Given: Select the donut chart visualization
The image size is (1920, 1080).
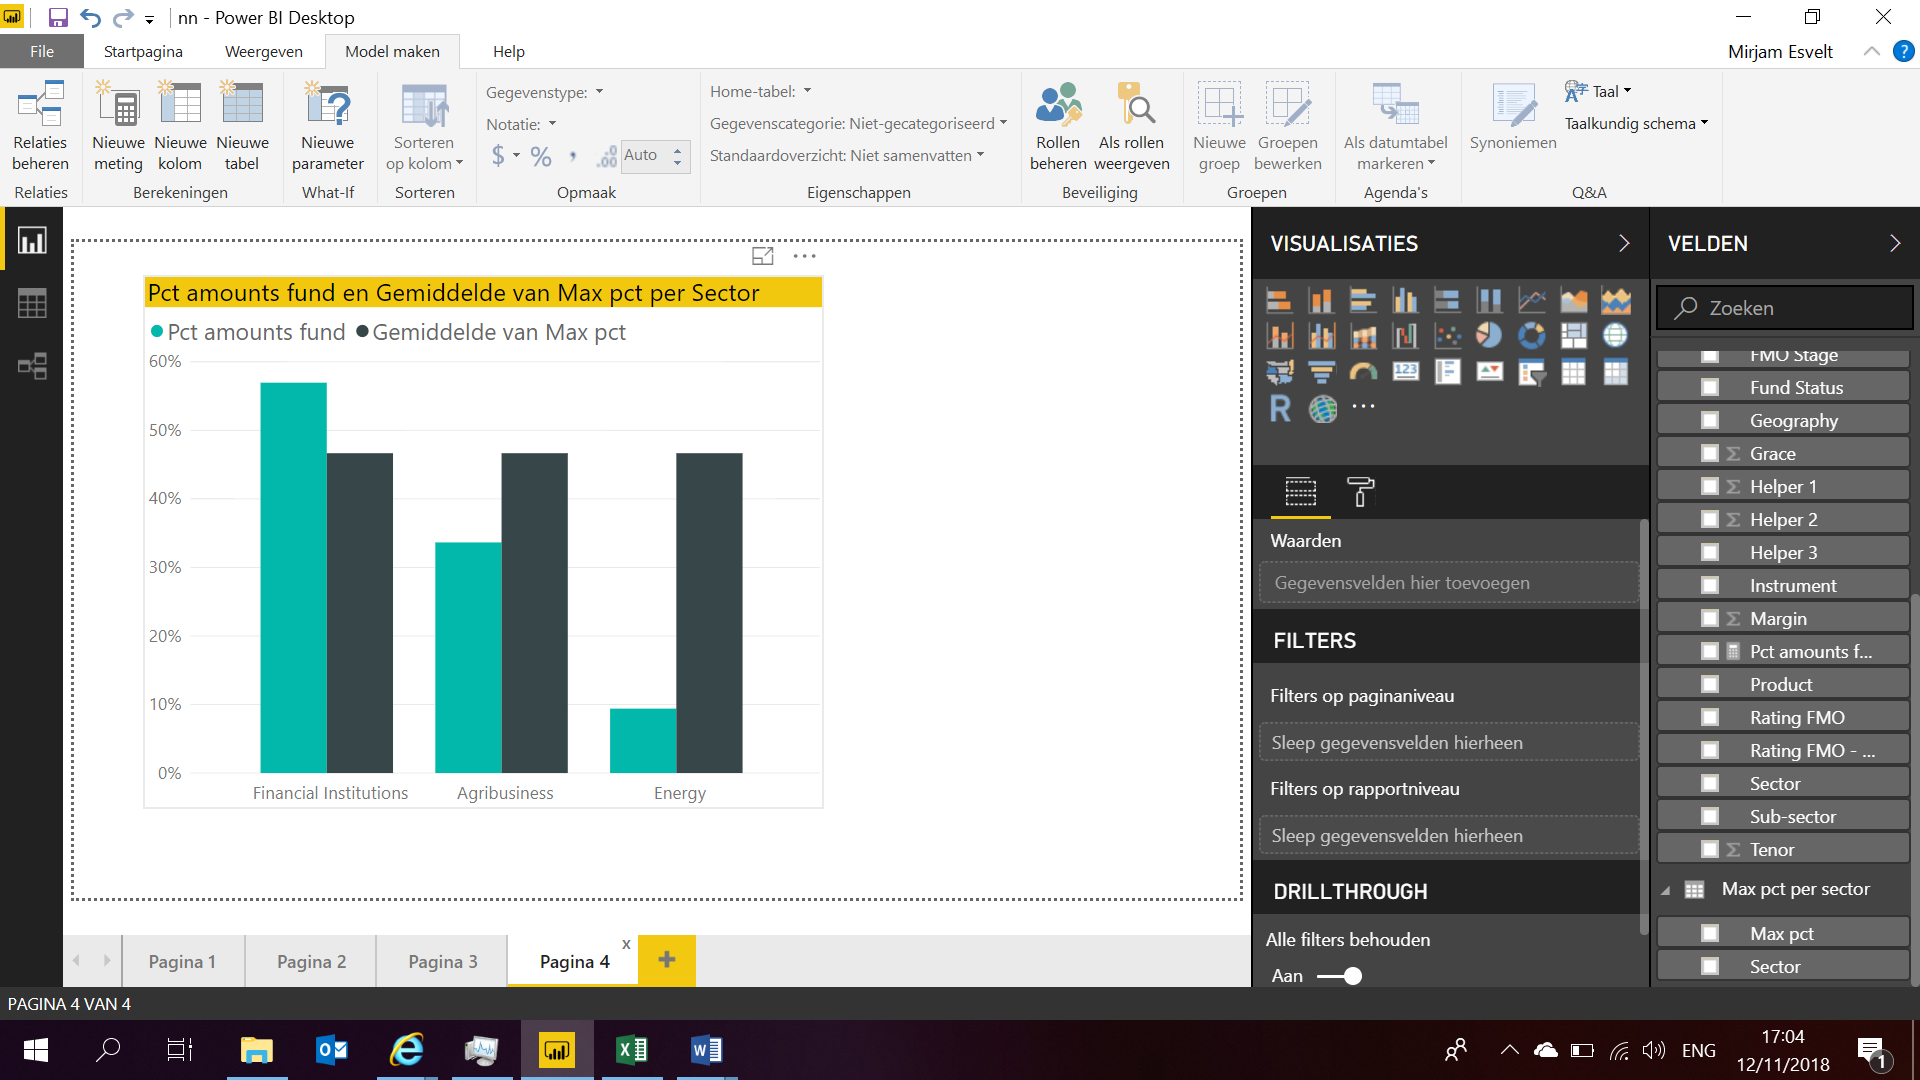Looking at the screenshot, I should [1531, 336].
